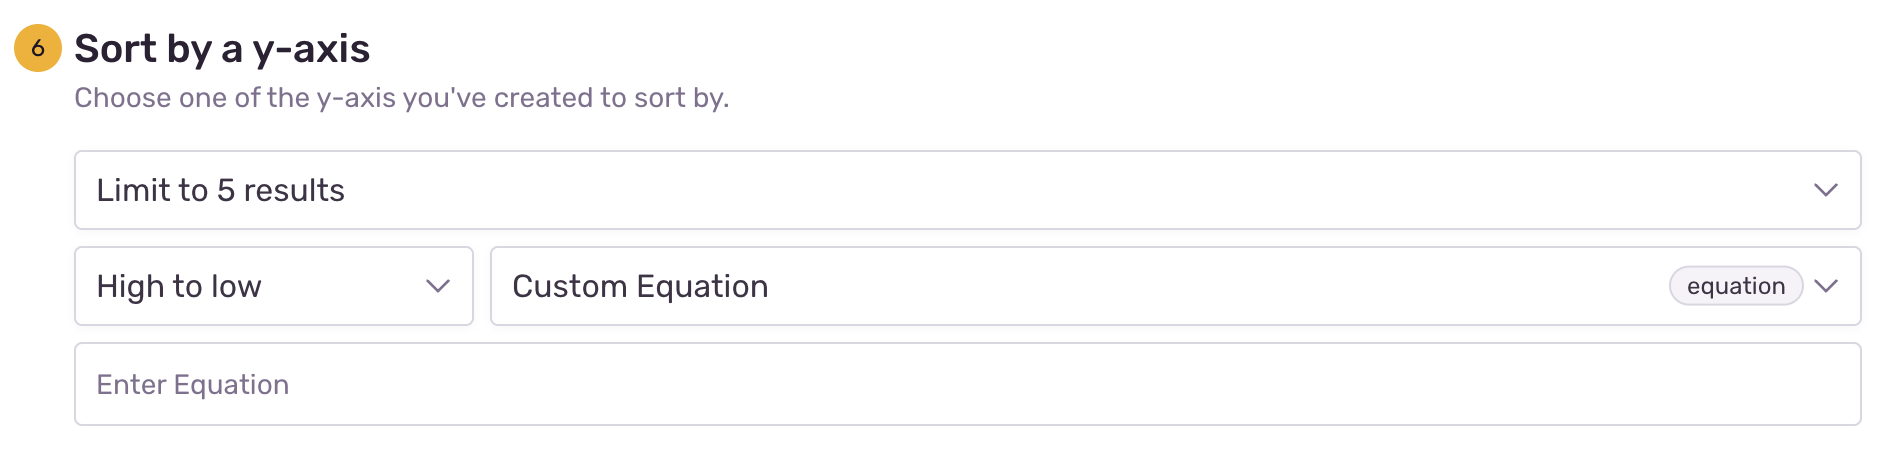Click the y-axis sort description text
This screenshot has width=1886, height=454.
(x=401, y=98)
